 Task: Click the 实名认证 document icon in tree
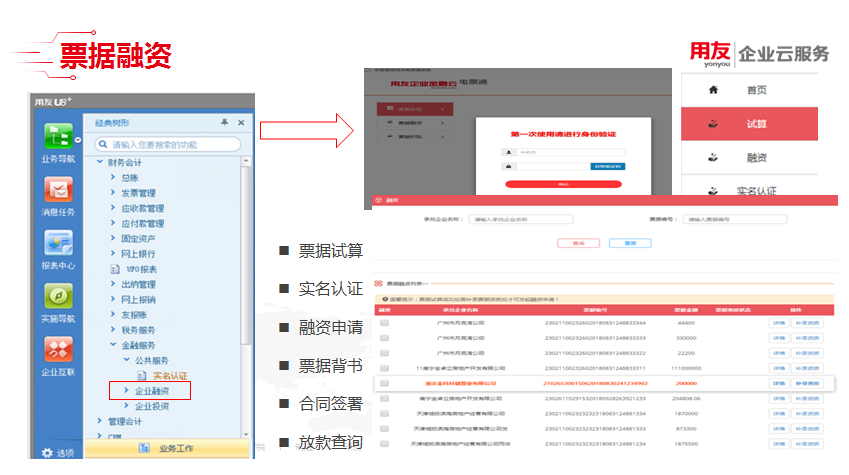click(x=142, y=375)
